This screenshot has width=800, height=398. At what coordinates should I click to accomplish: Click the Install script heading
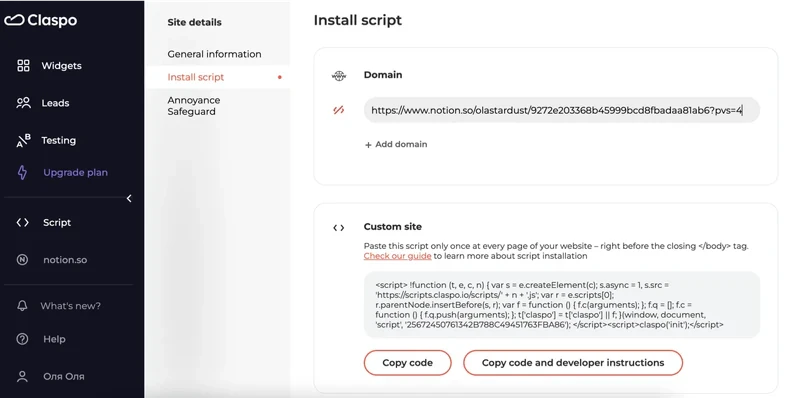point(358,20)
